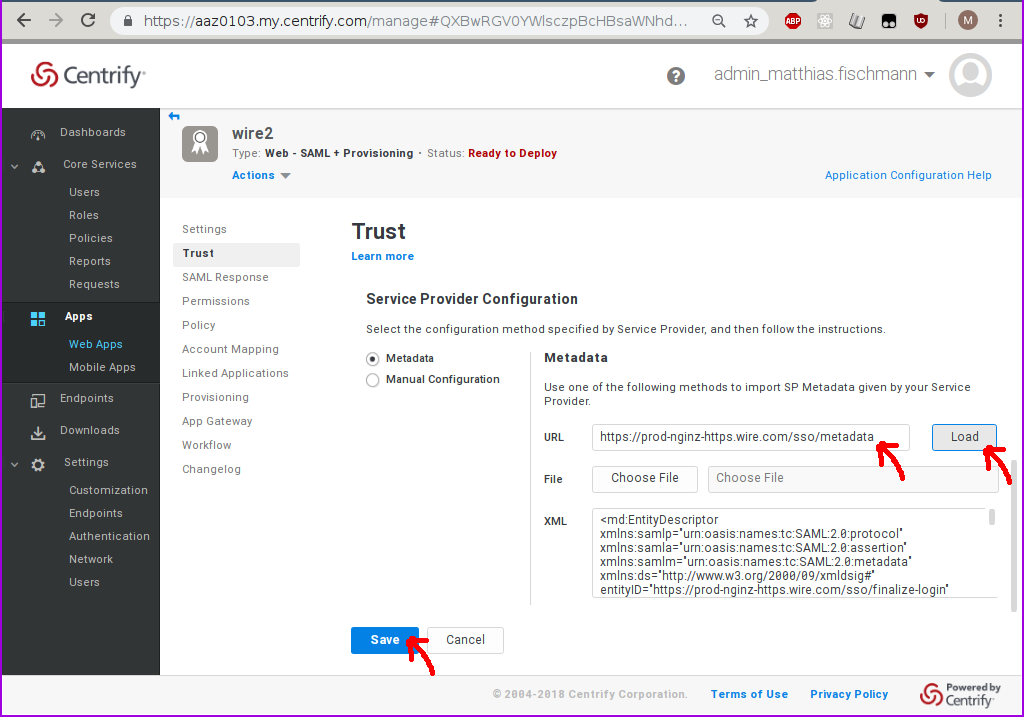1024x717 pixels.
Task: Click the Apps grid icon
Action: click(38, 319)
